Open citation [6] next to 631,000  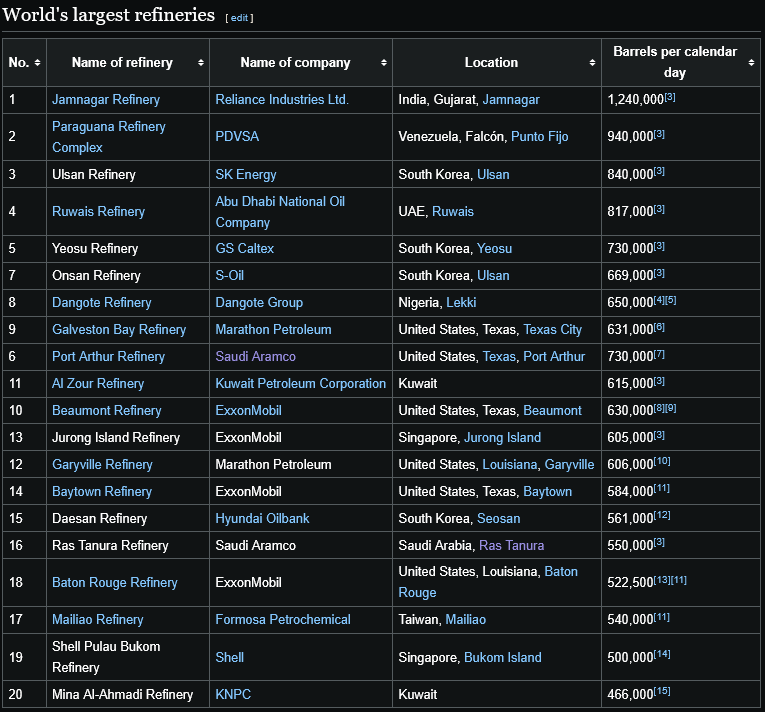pyautogui.click(x=659, y=327)
